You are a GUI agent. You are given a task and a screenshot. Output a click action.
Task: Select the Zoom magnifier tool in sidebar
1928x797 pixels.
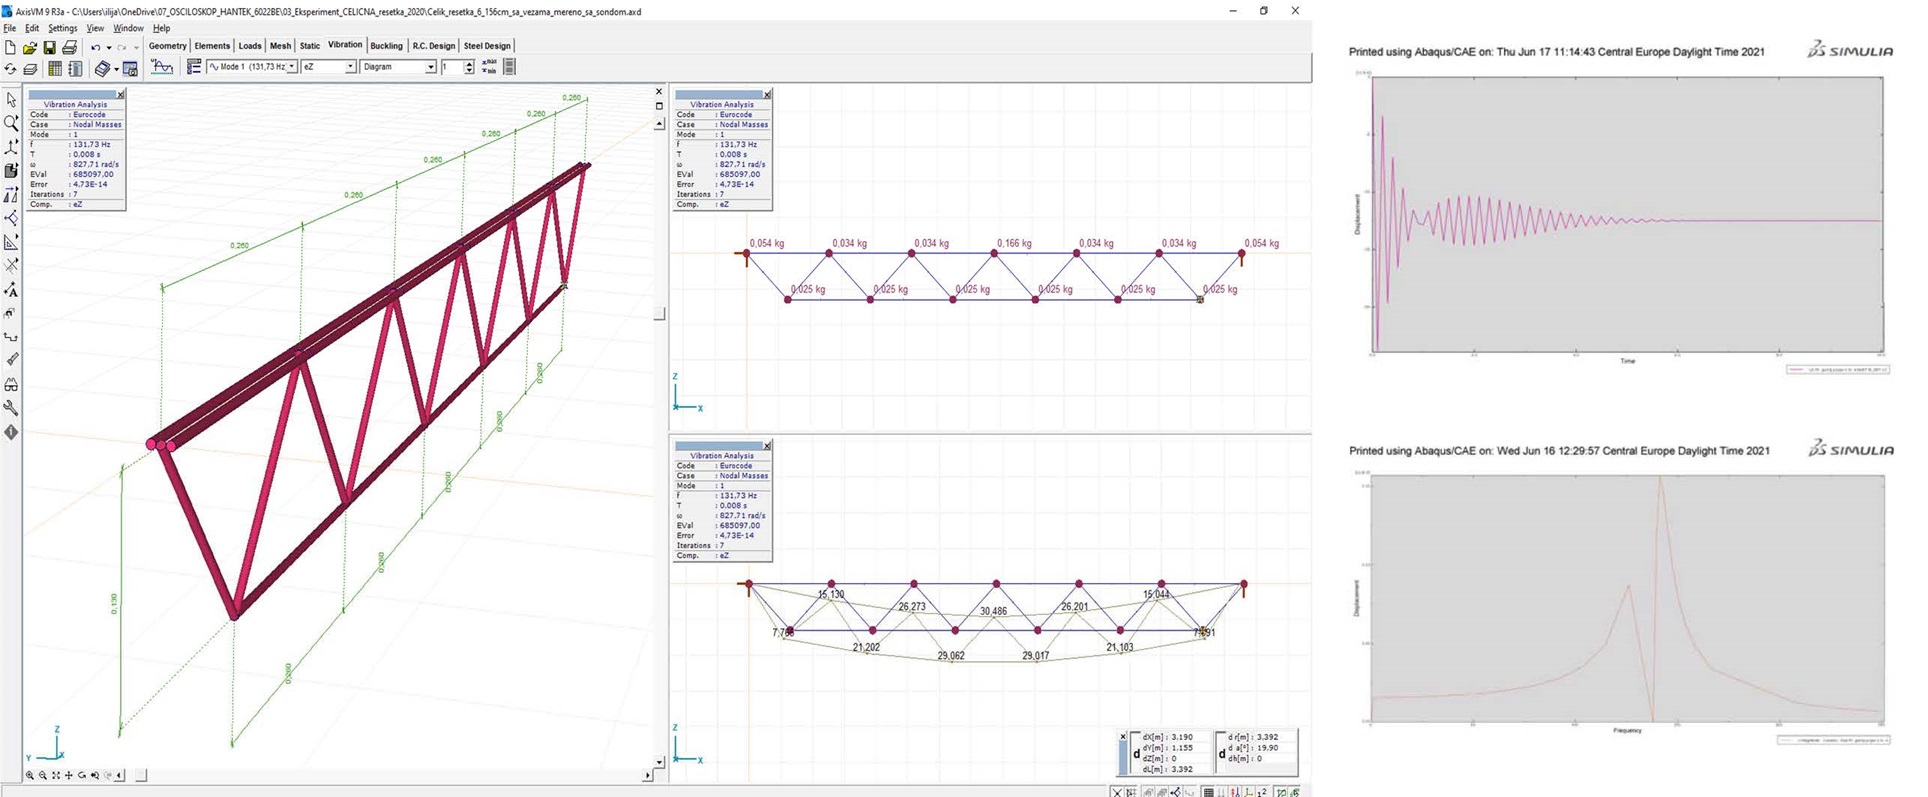[x=11, y=123]
